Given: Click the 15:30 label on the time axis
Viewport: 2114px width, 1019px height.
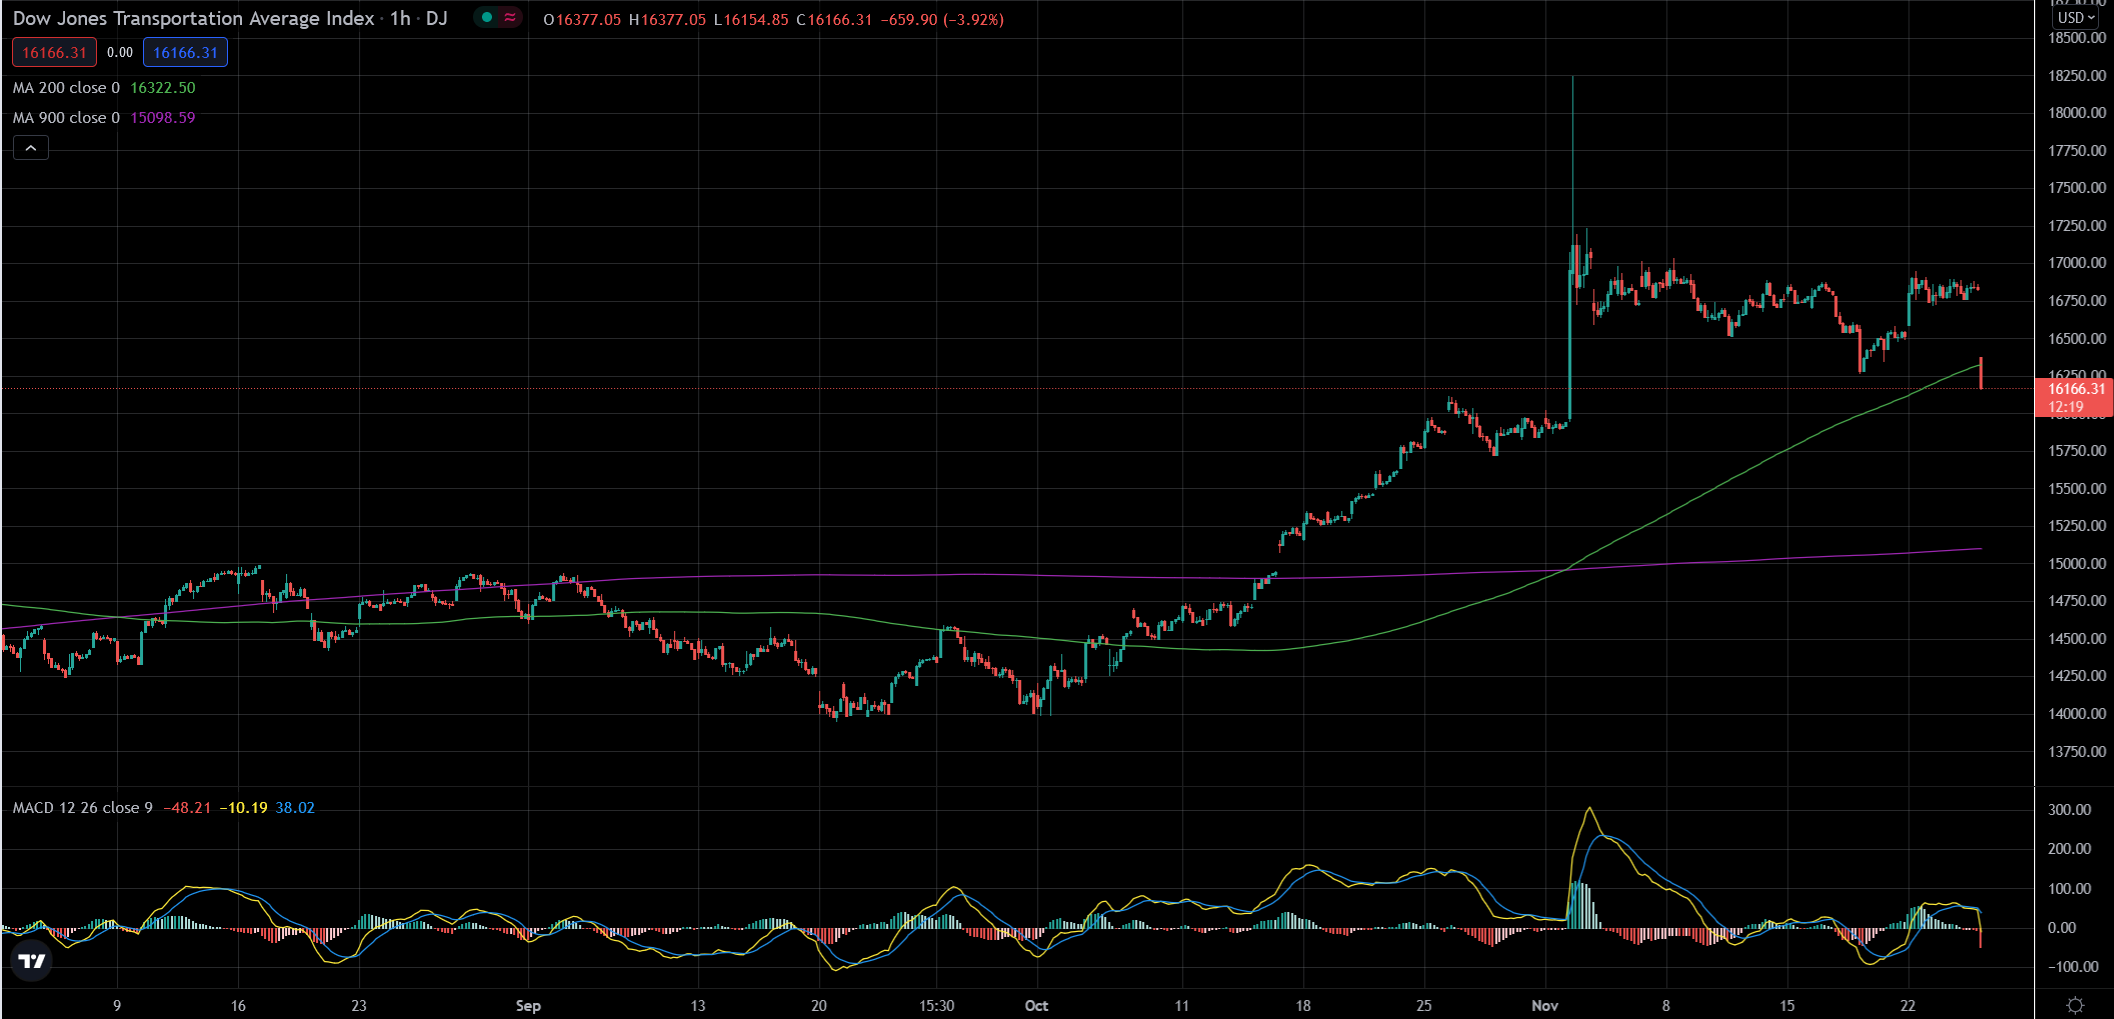Looking at the screenshot, I should (x=937, y=1006).
